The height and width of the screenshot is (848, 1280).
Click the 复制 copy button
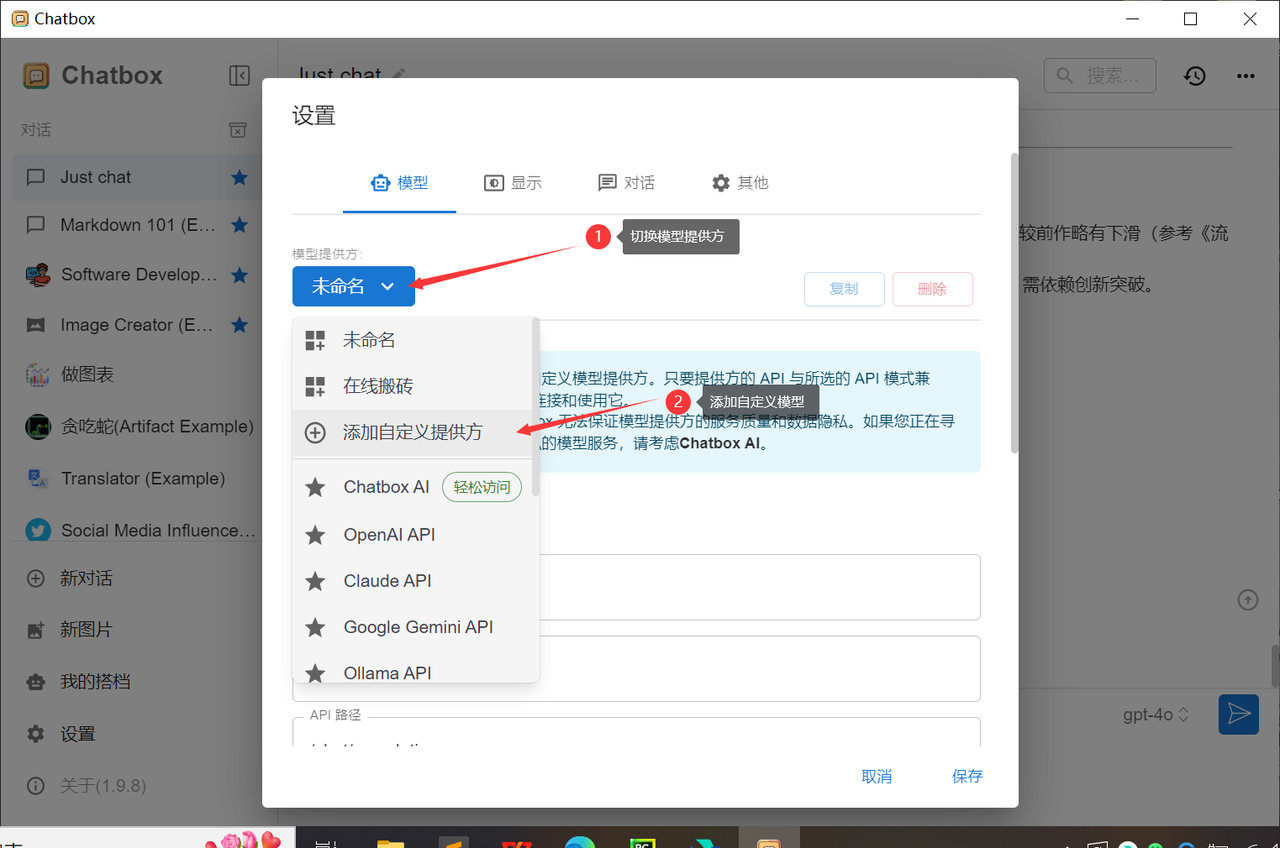click(844, 289)
